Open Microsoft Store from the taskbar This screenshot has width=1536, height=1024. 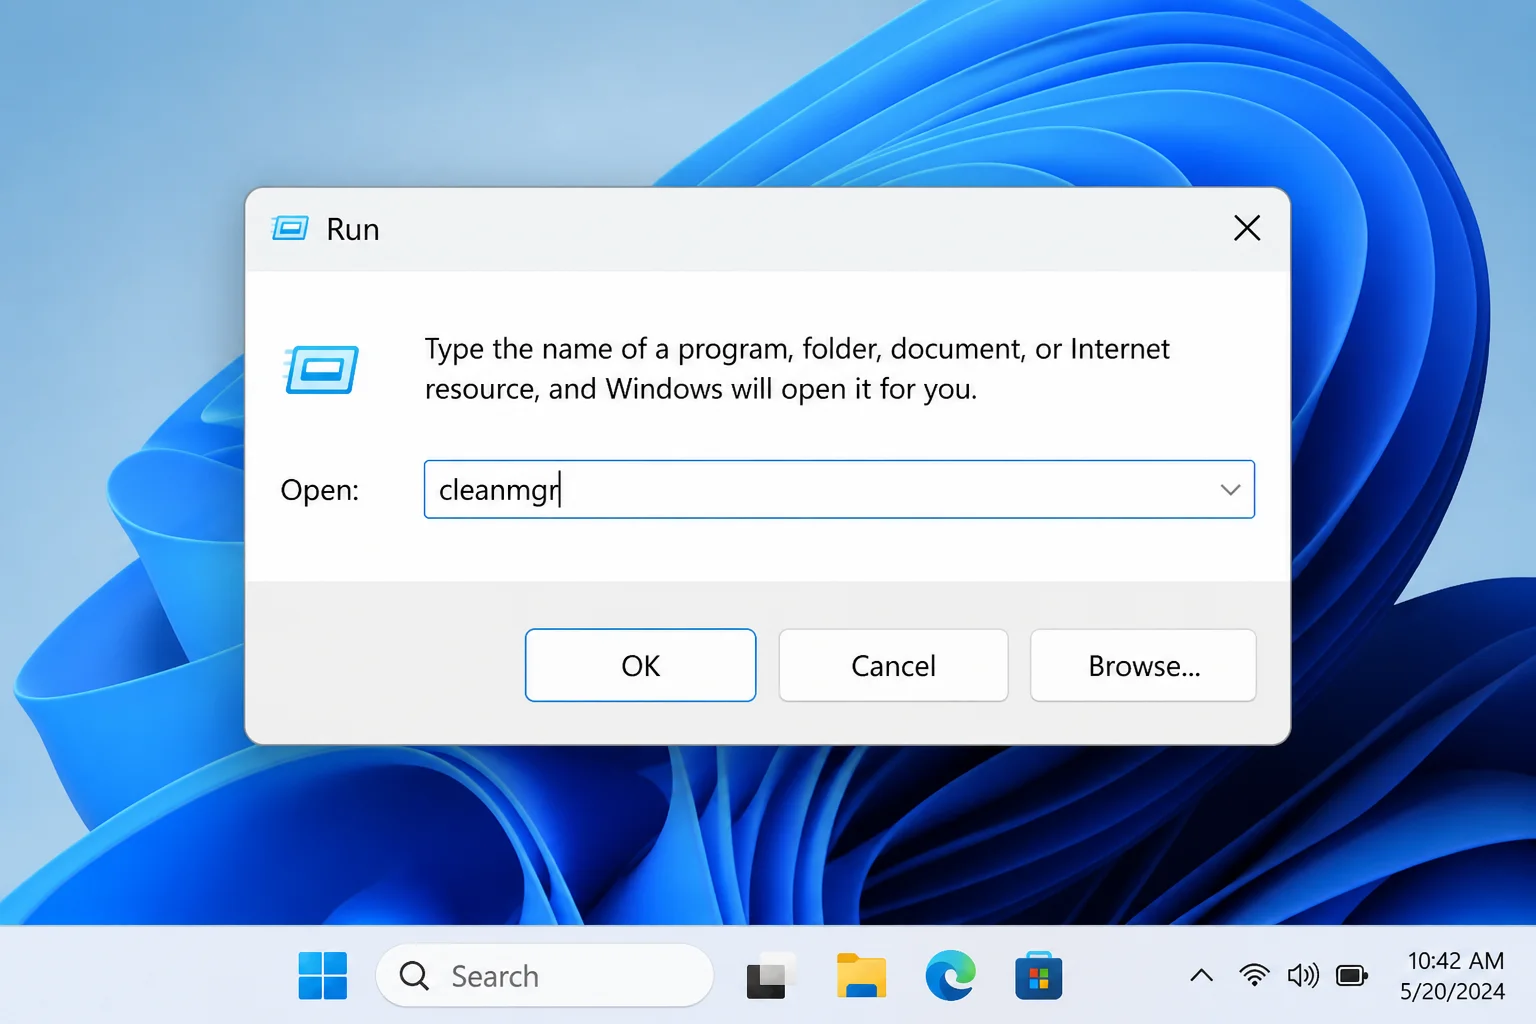[1039, 976]
